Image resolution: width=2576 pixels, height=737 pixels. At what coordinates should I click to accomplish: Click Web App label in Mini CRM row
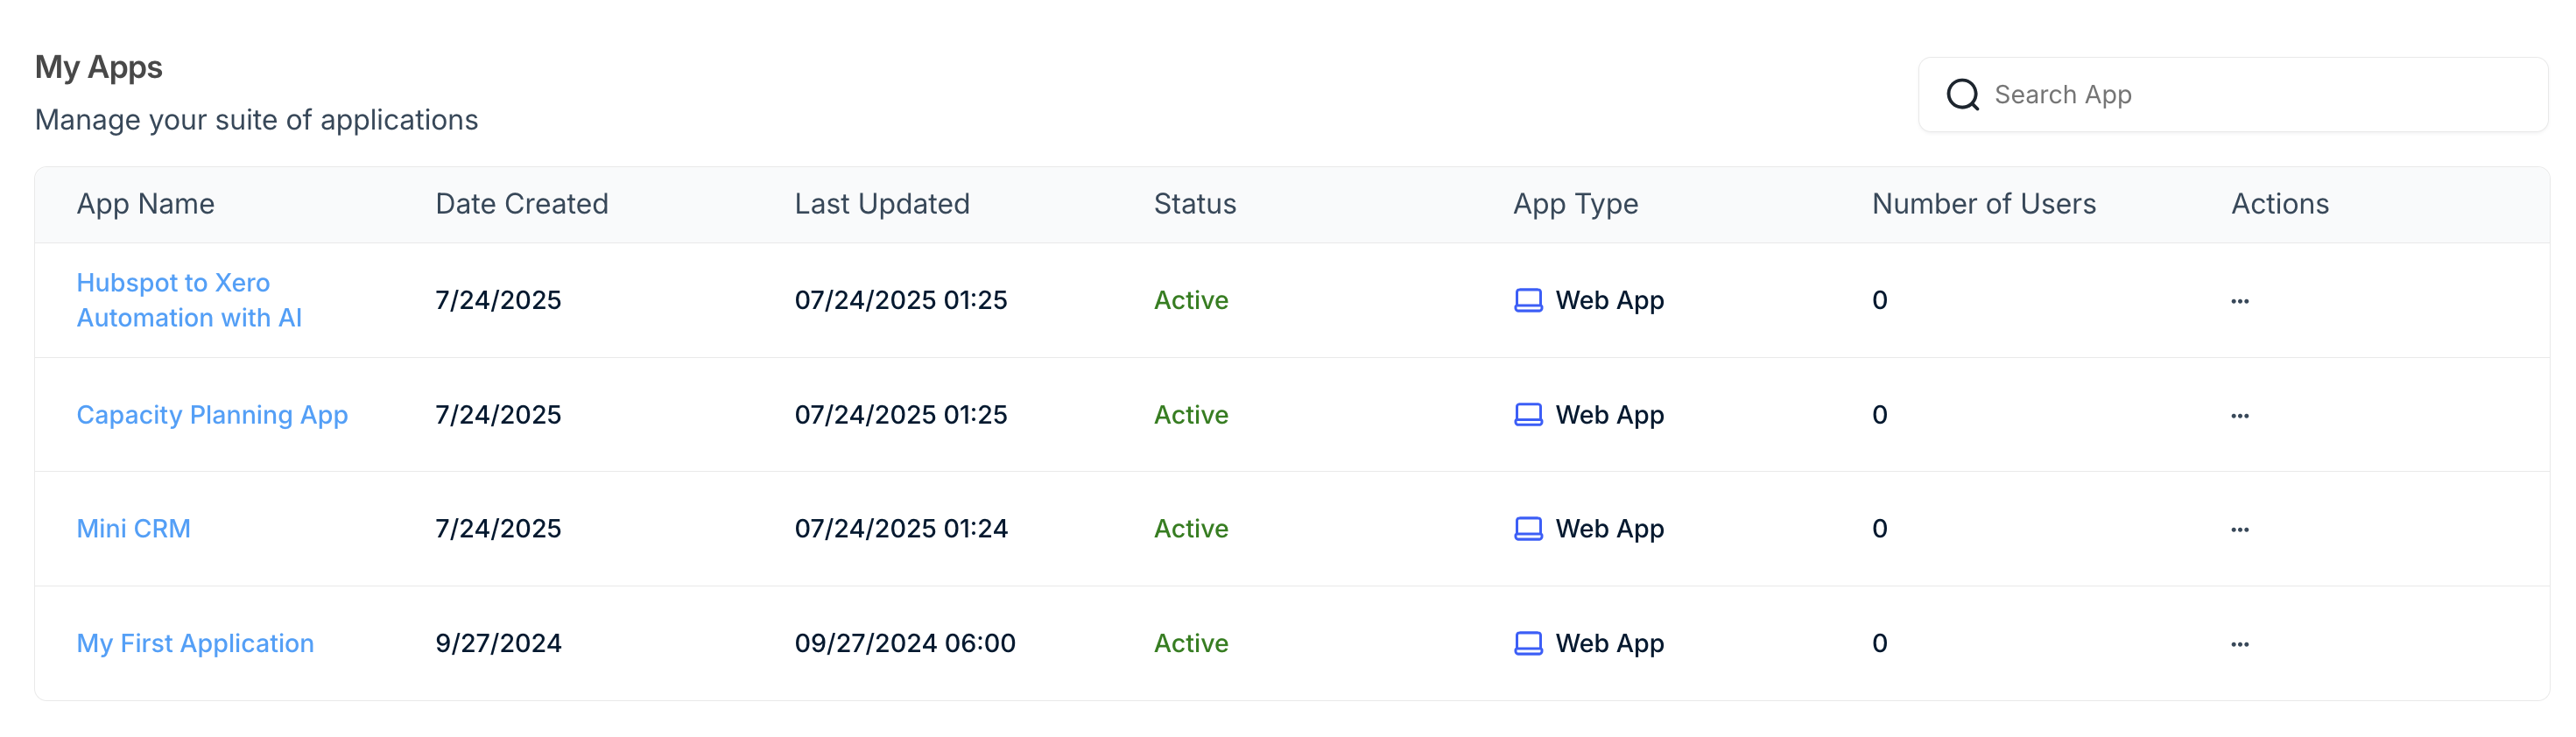[x=1609, y=529]
